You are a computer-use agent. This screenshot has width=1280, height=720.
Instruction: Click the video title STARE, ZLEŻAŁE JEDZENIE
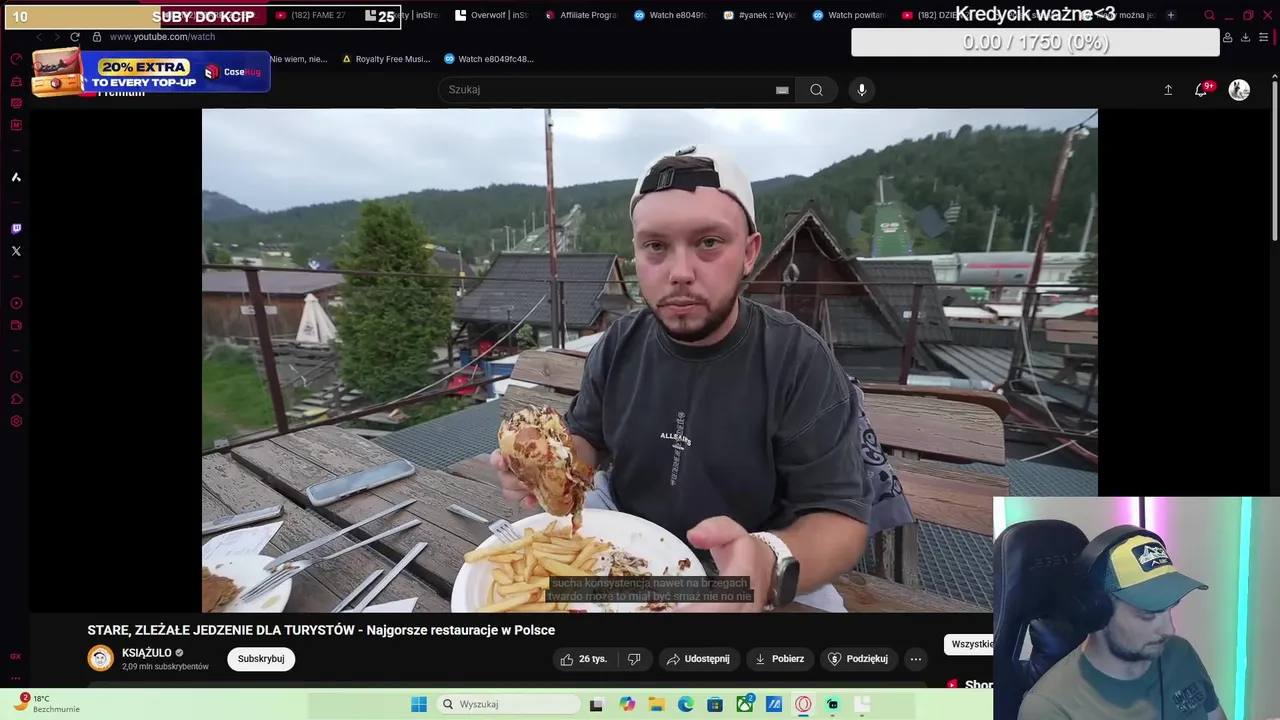pos(321,630)
